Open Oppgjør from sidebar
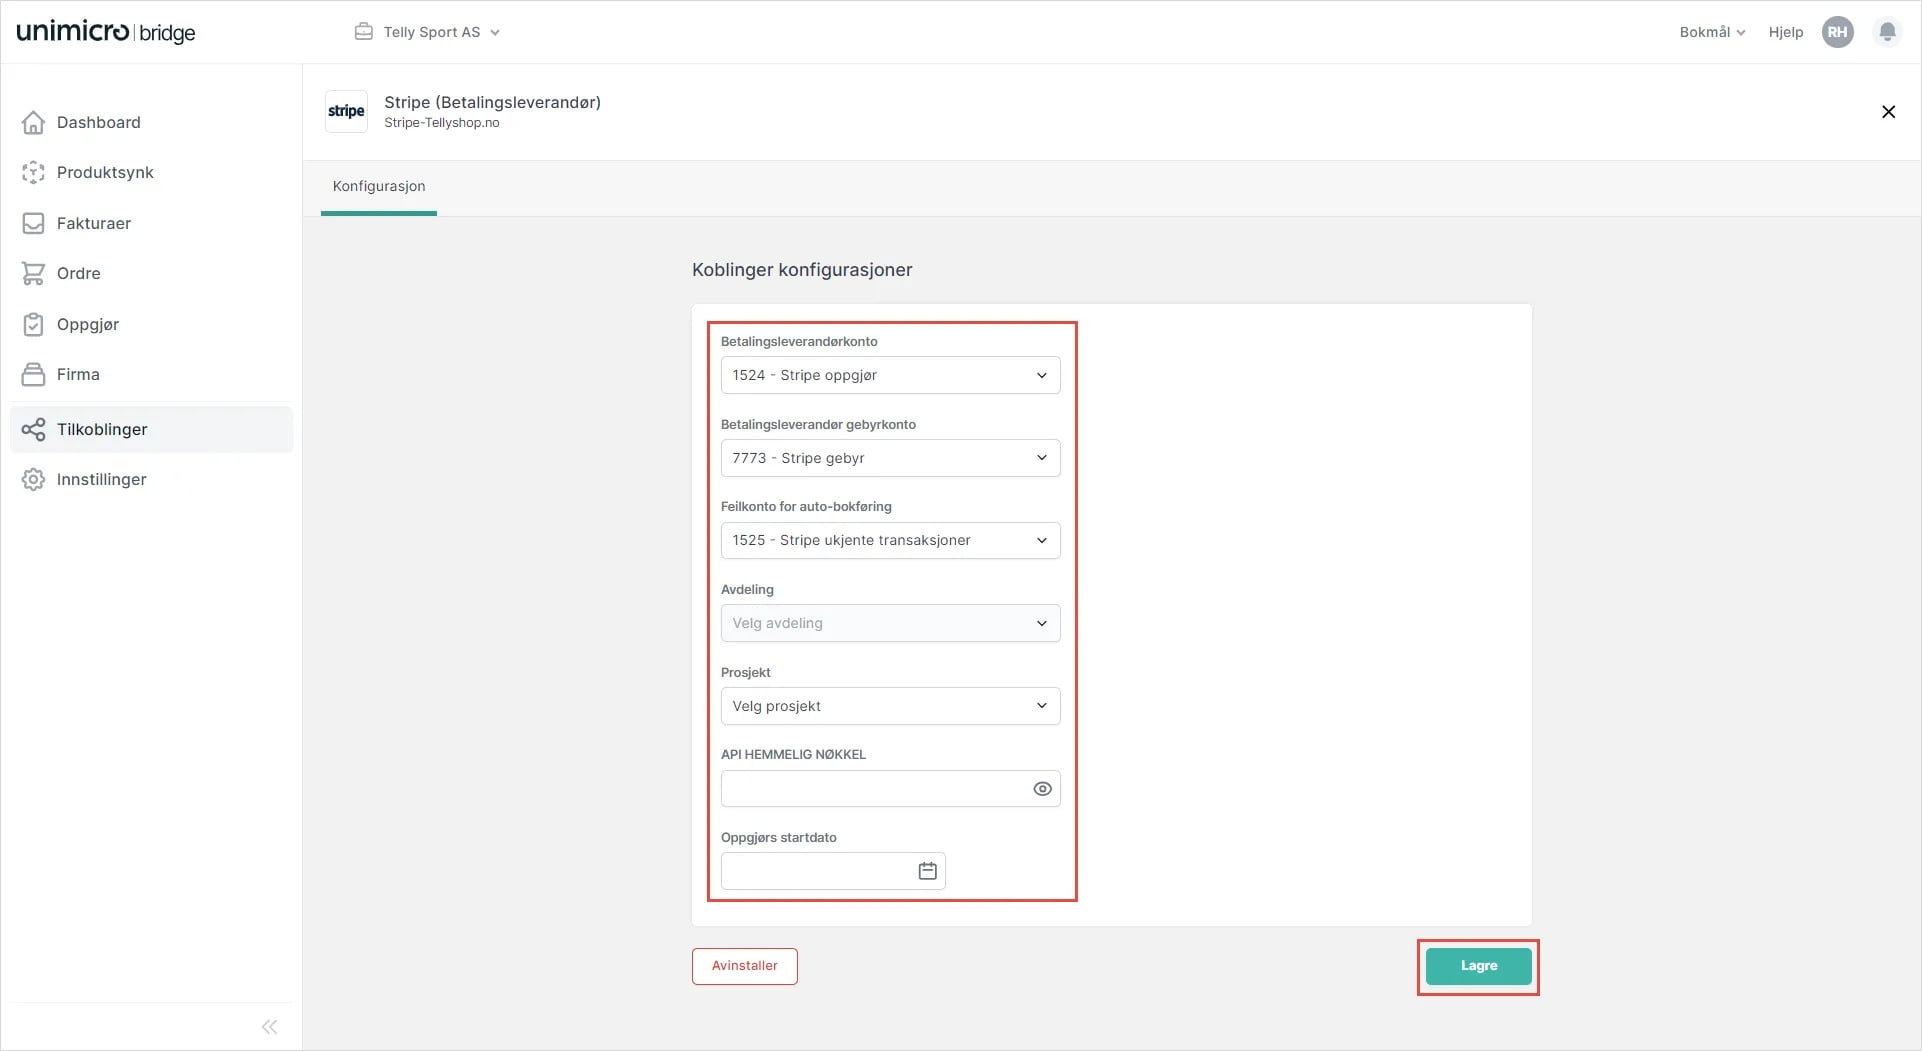Viewport: 1922px width, 1051px height. (88, 324)
